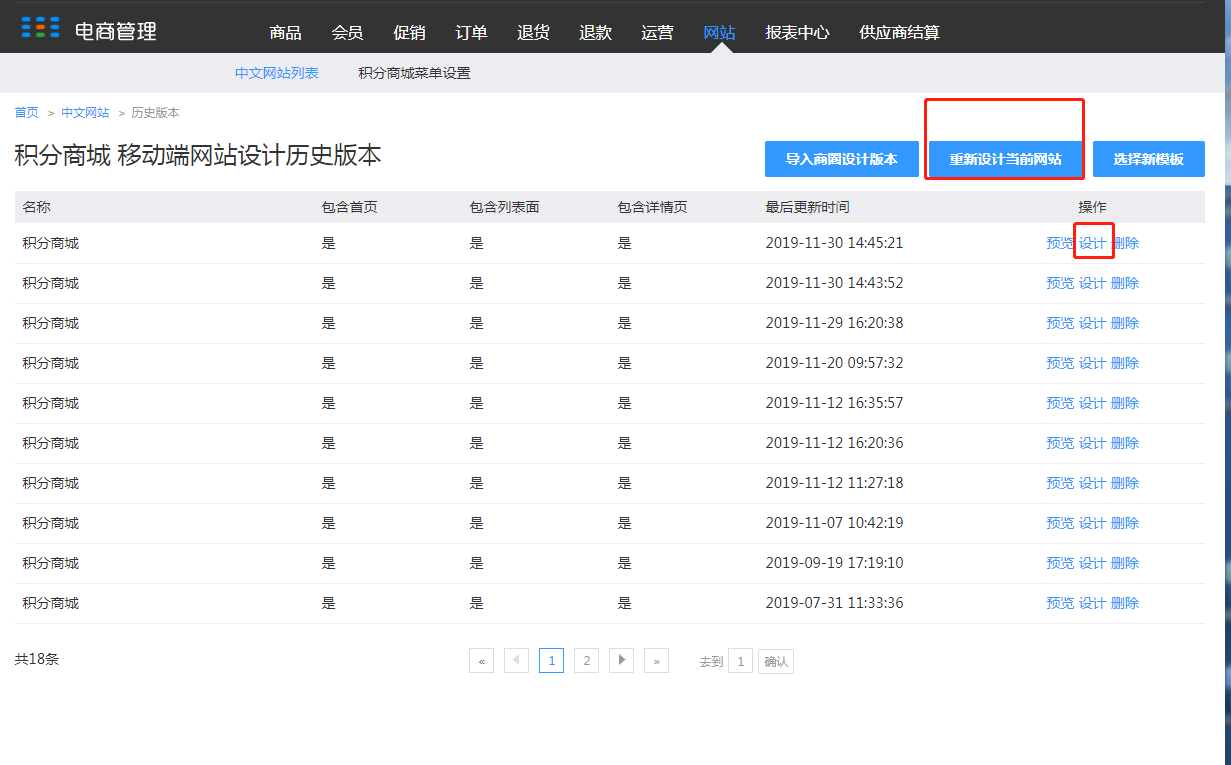Preview the 2019-11-30 14:43:52 version
This screenshot has height=765, width=1231.
coord(1060,283)
